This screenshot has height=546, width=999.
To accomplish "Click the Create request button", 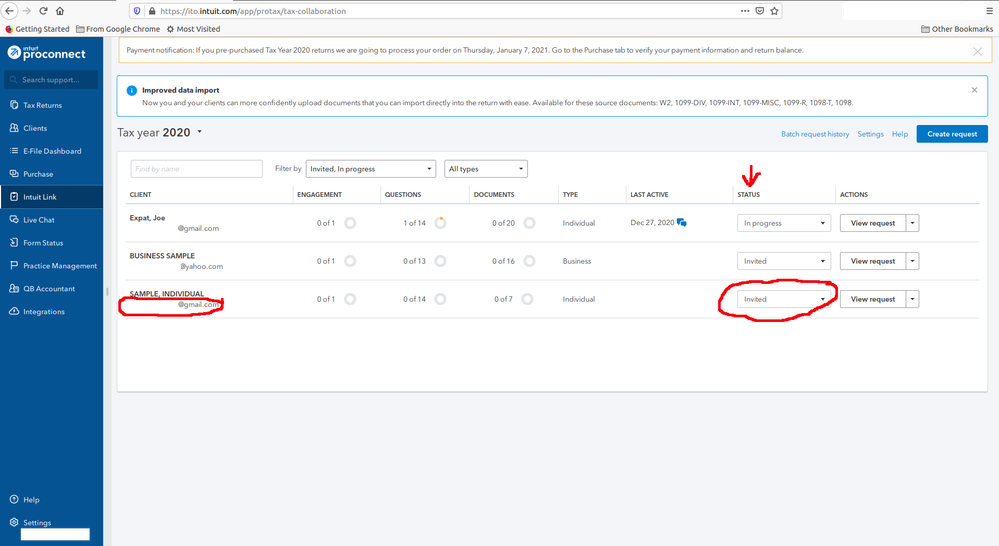I will [951, 134].
